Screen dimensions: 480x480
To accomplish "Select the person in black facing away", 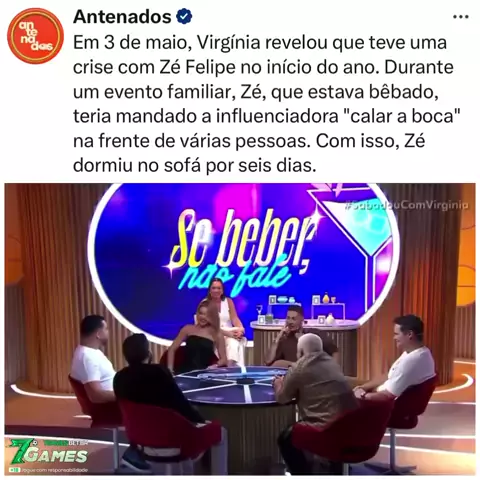I will coord(153,393).
